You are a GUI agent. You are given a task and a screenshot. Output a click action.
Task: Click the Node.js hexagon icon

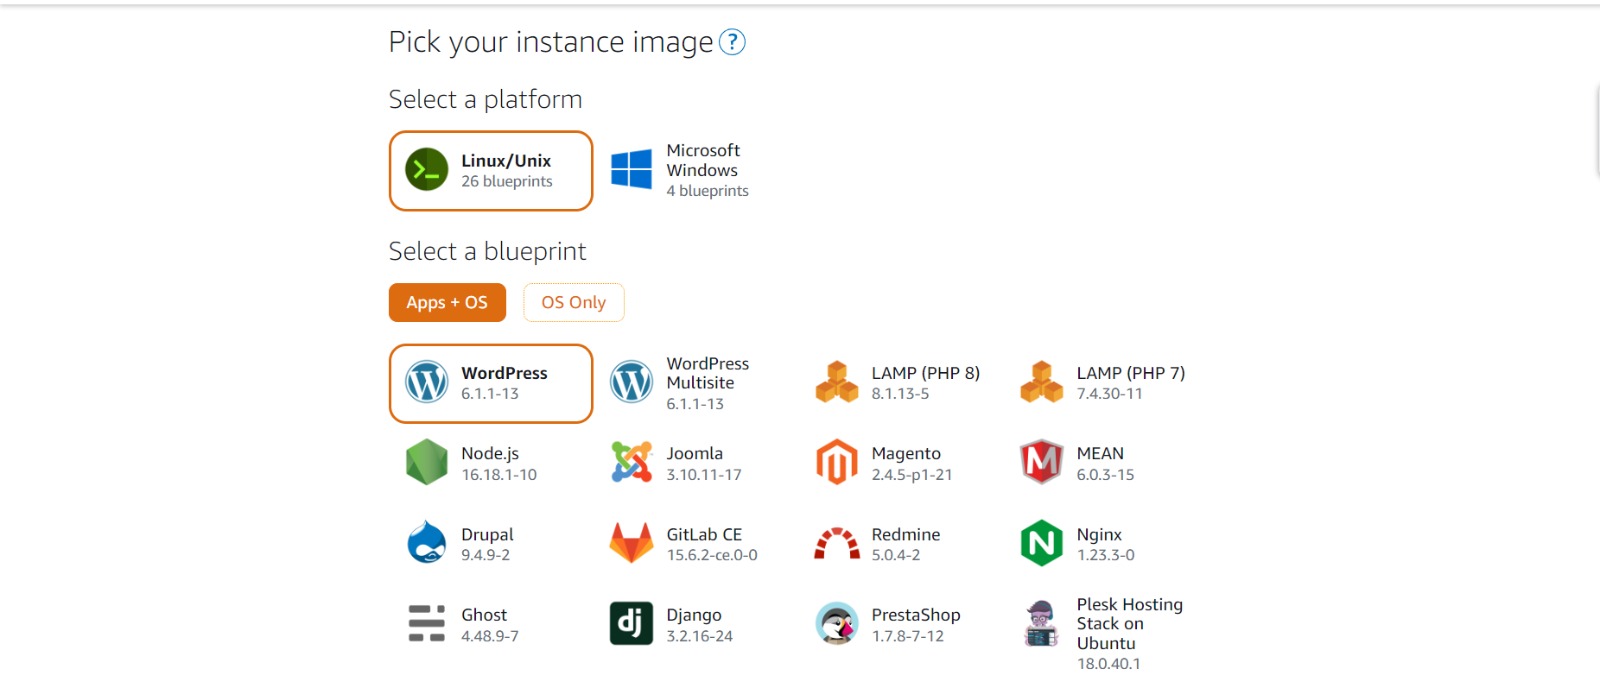(427, 462)
